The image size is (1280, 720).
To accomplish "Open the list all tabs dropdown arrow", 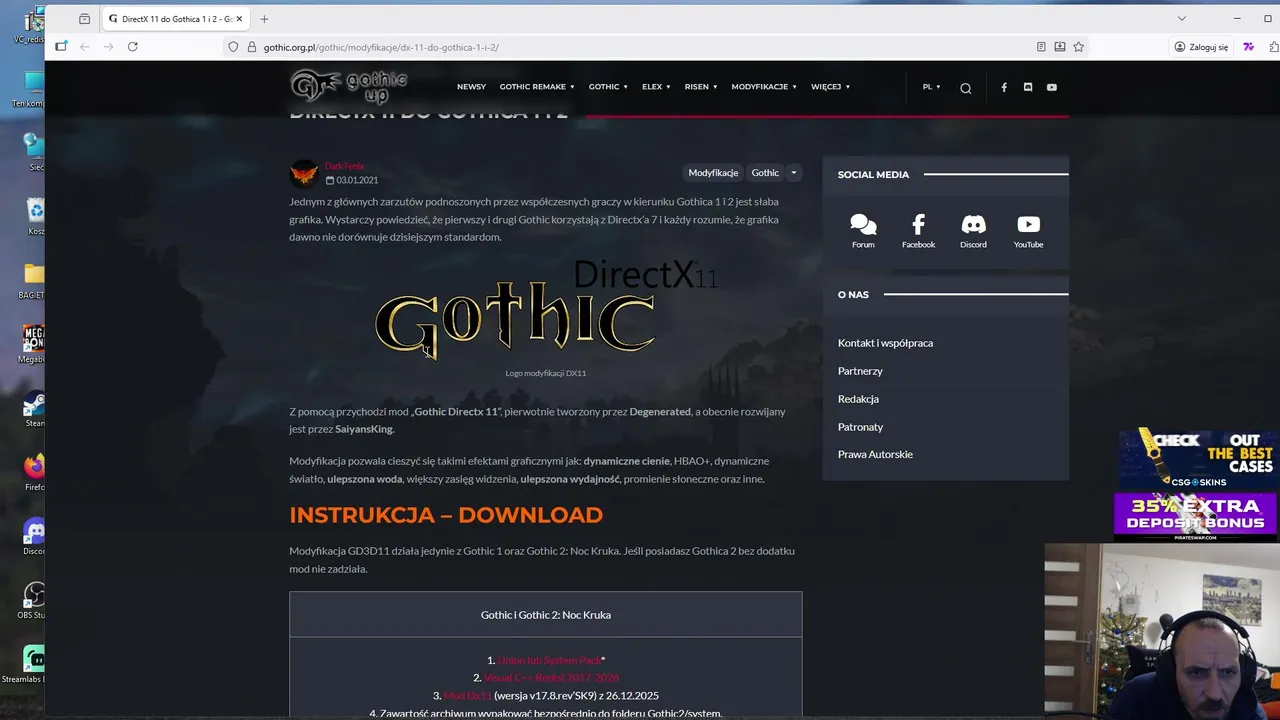I will pos(1181,19).
